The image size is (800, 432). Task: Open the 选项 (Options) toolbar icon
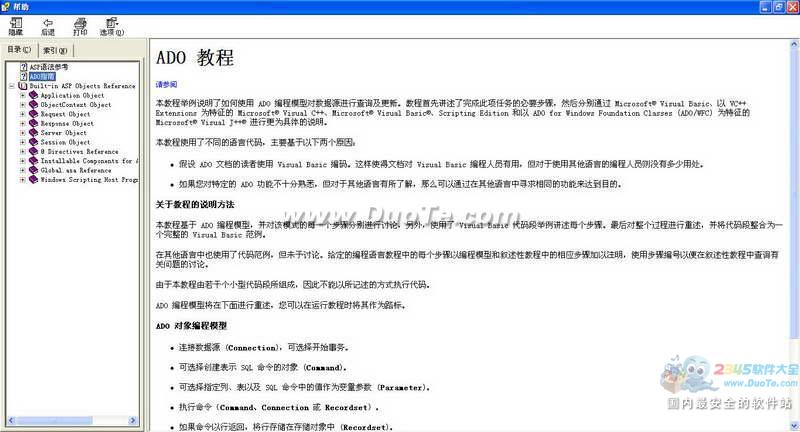[111, 22]
